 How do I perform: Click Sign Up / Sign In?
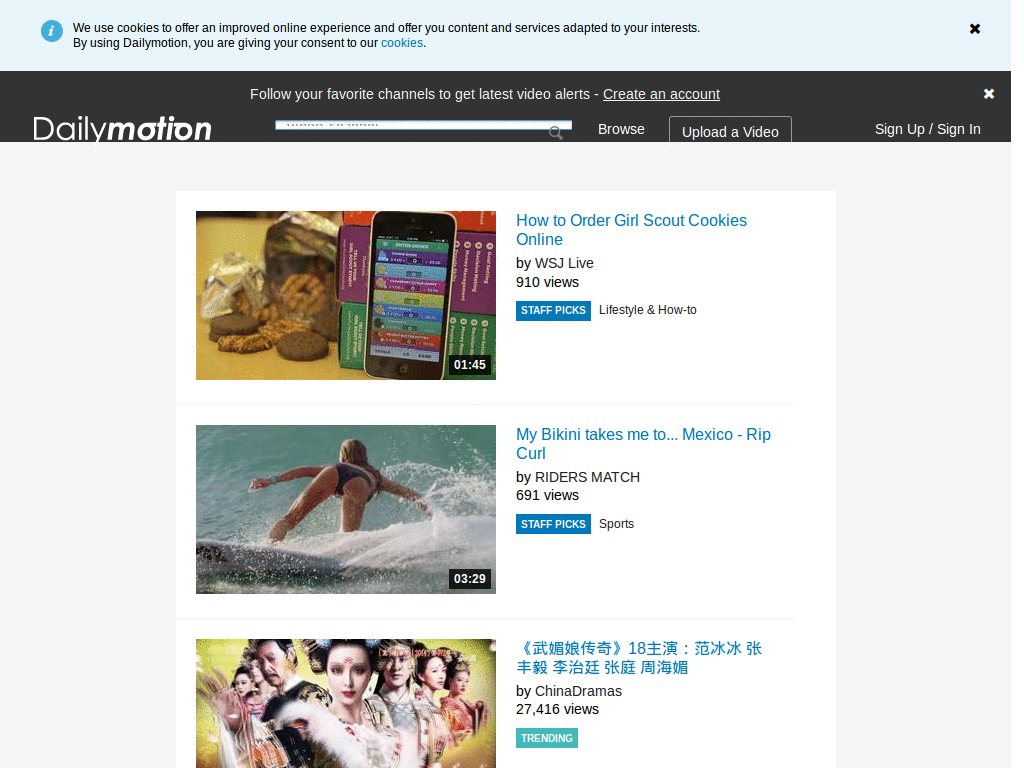coord(927,129)
